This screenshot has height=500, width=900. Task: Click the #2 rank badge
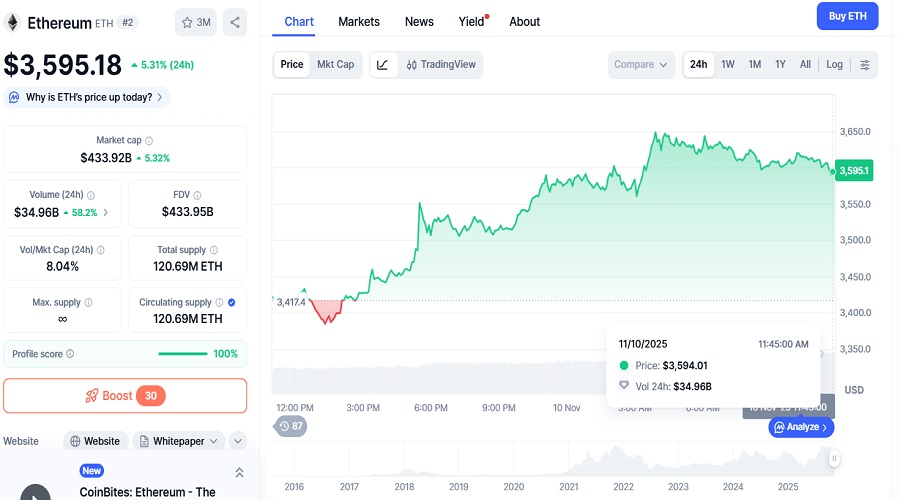[x=127, y=22]
